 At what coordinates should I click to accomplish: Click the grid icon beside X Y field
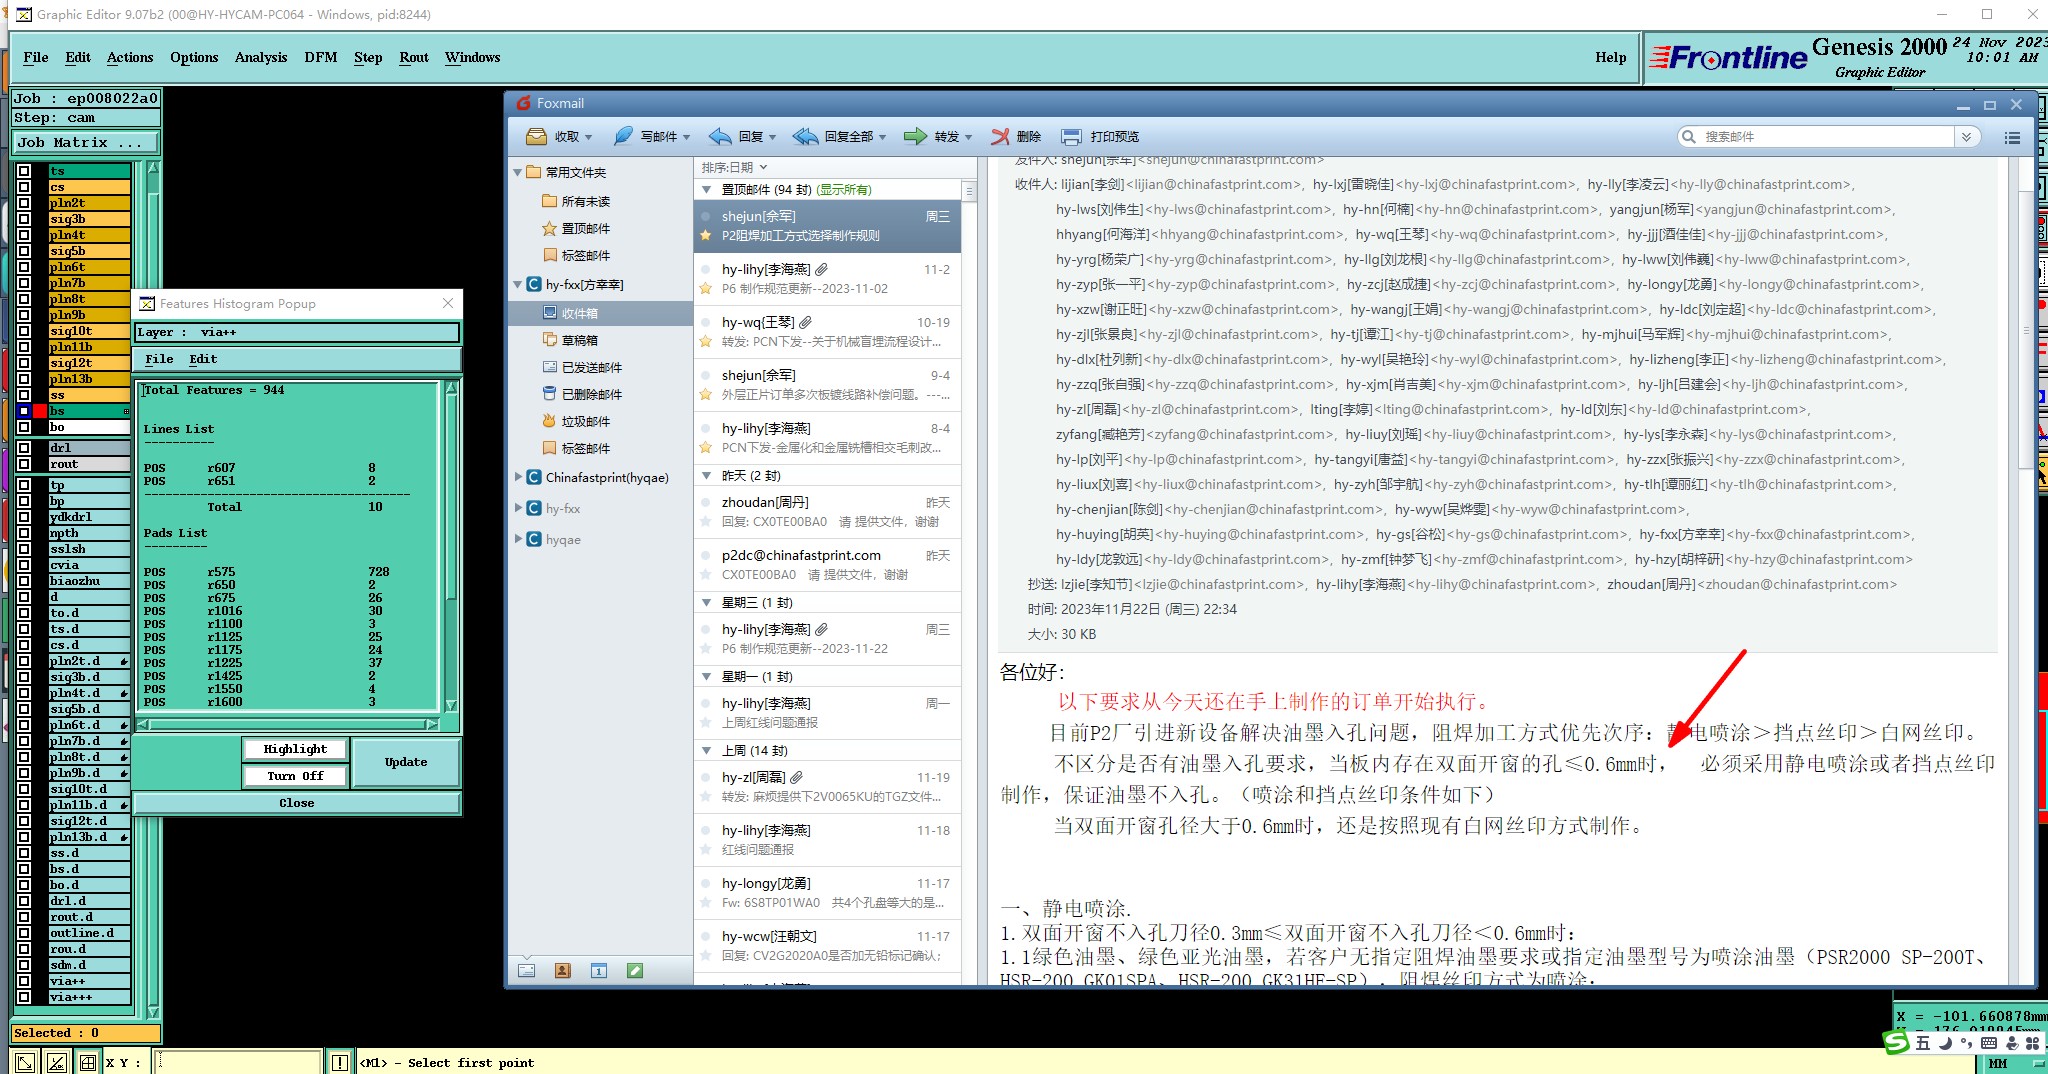click(88, 1062)
